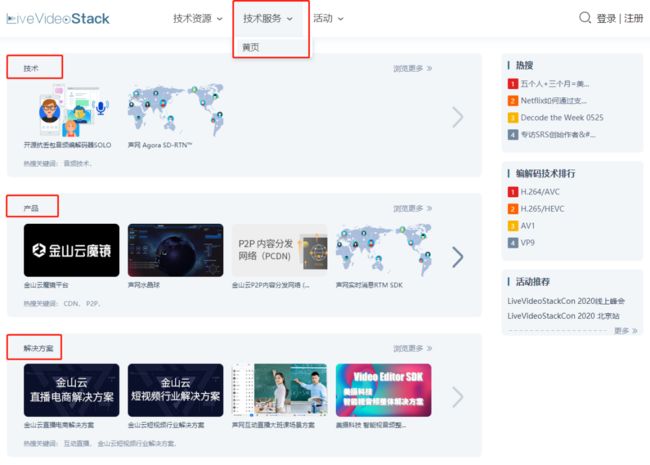Expand the 技术资源 dropdown menu
The height and width of the screenshot is (465, 650).
click(198, 19)
